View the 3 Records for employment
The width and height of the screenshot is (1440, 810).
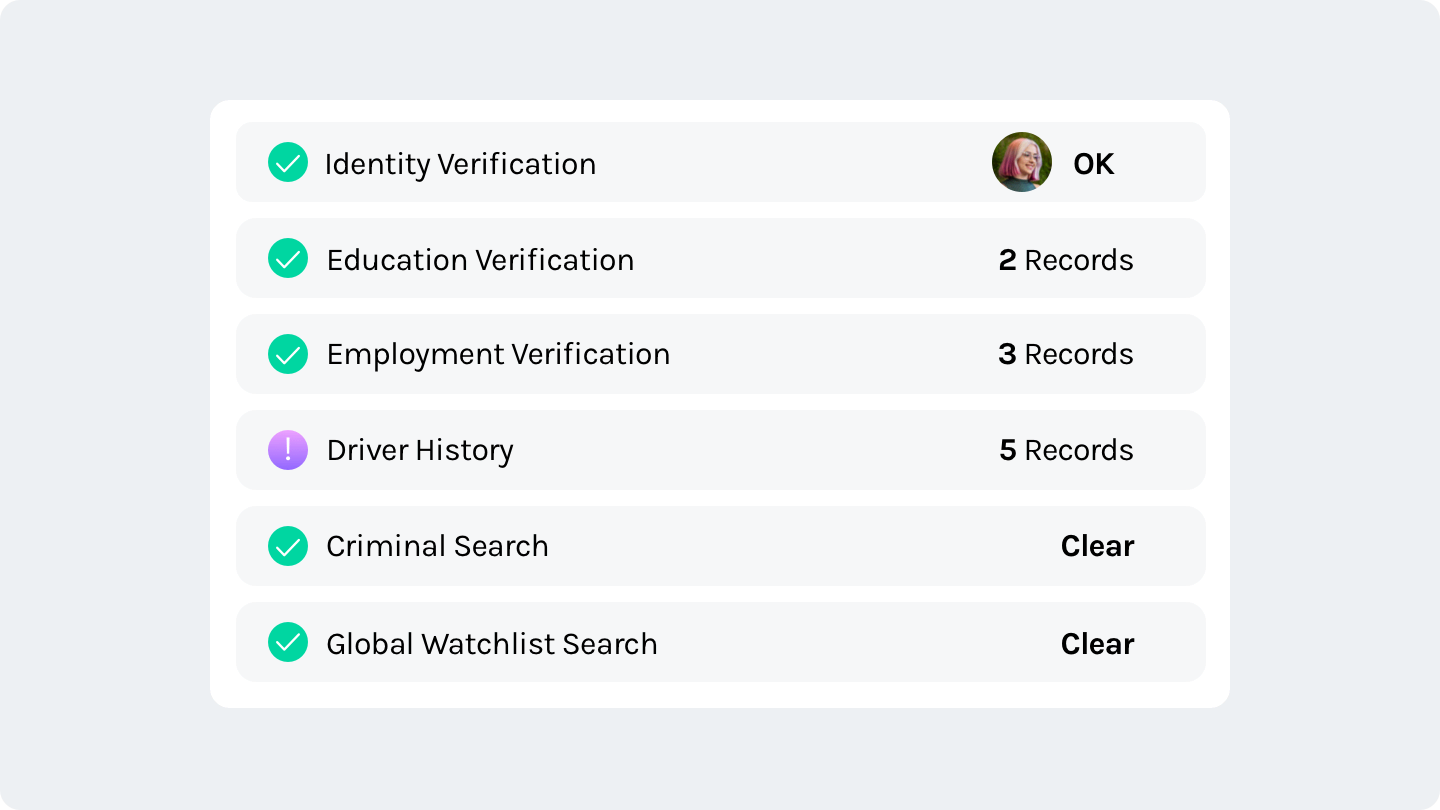[1066, 355]
